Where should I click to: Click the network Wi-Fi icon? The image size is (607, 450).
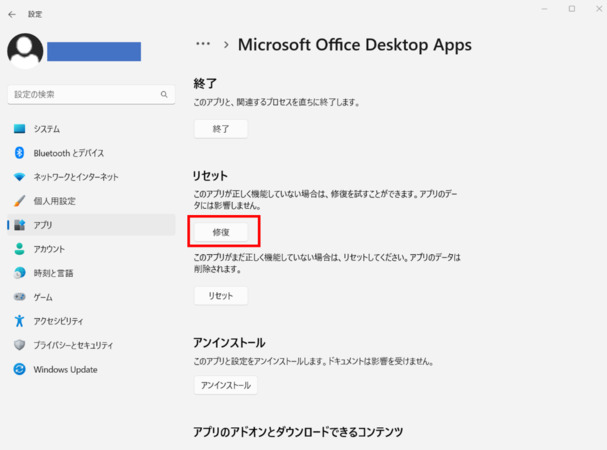coord(19,177)
